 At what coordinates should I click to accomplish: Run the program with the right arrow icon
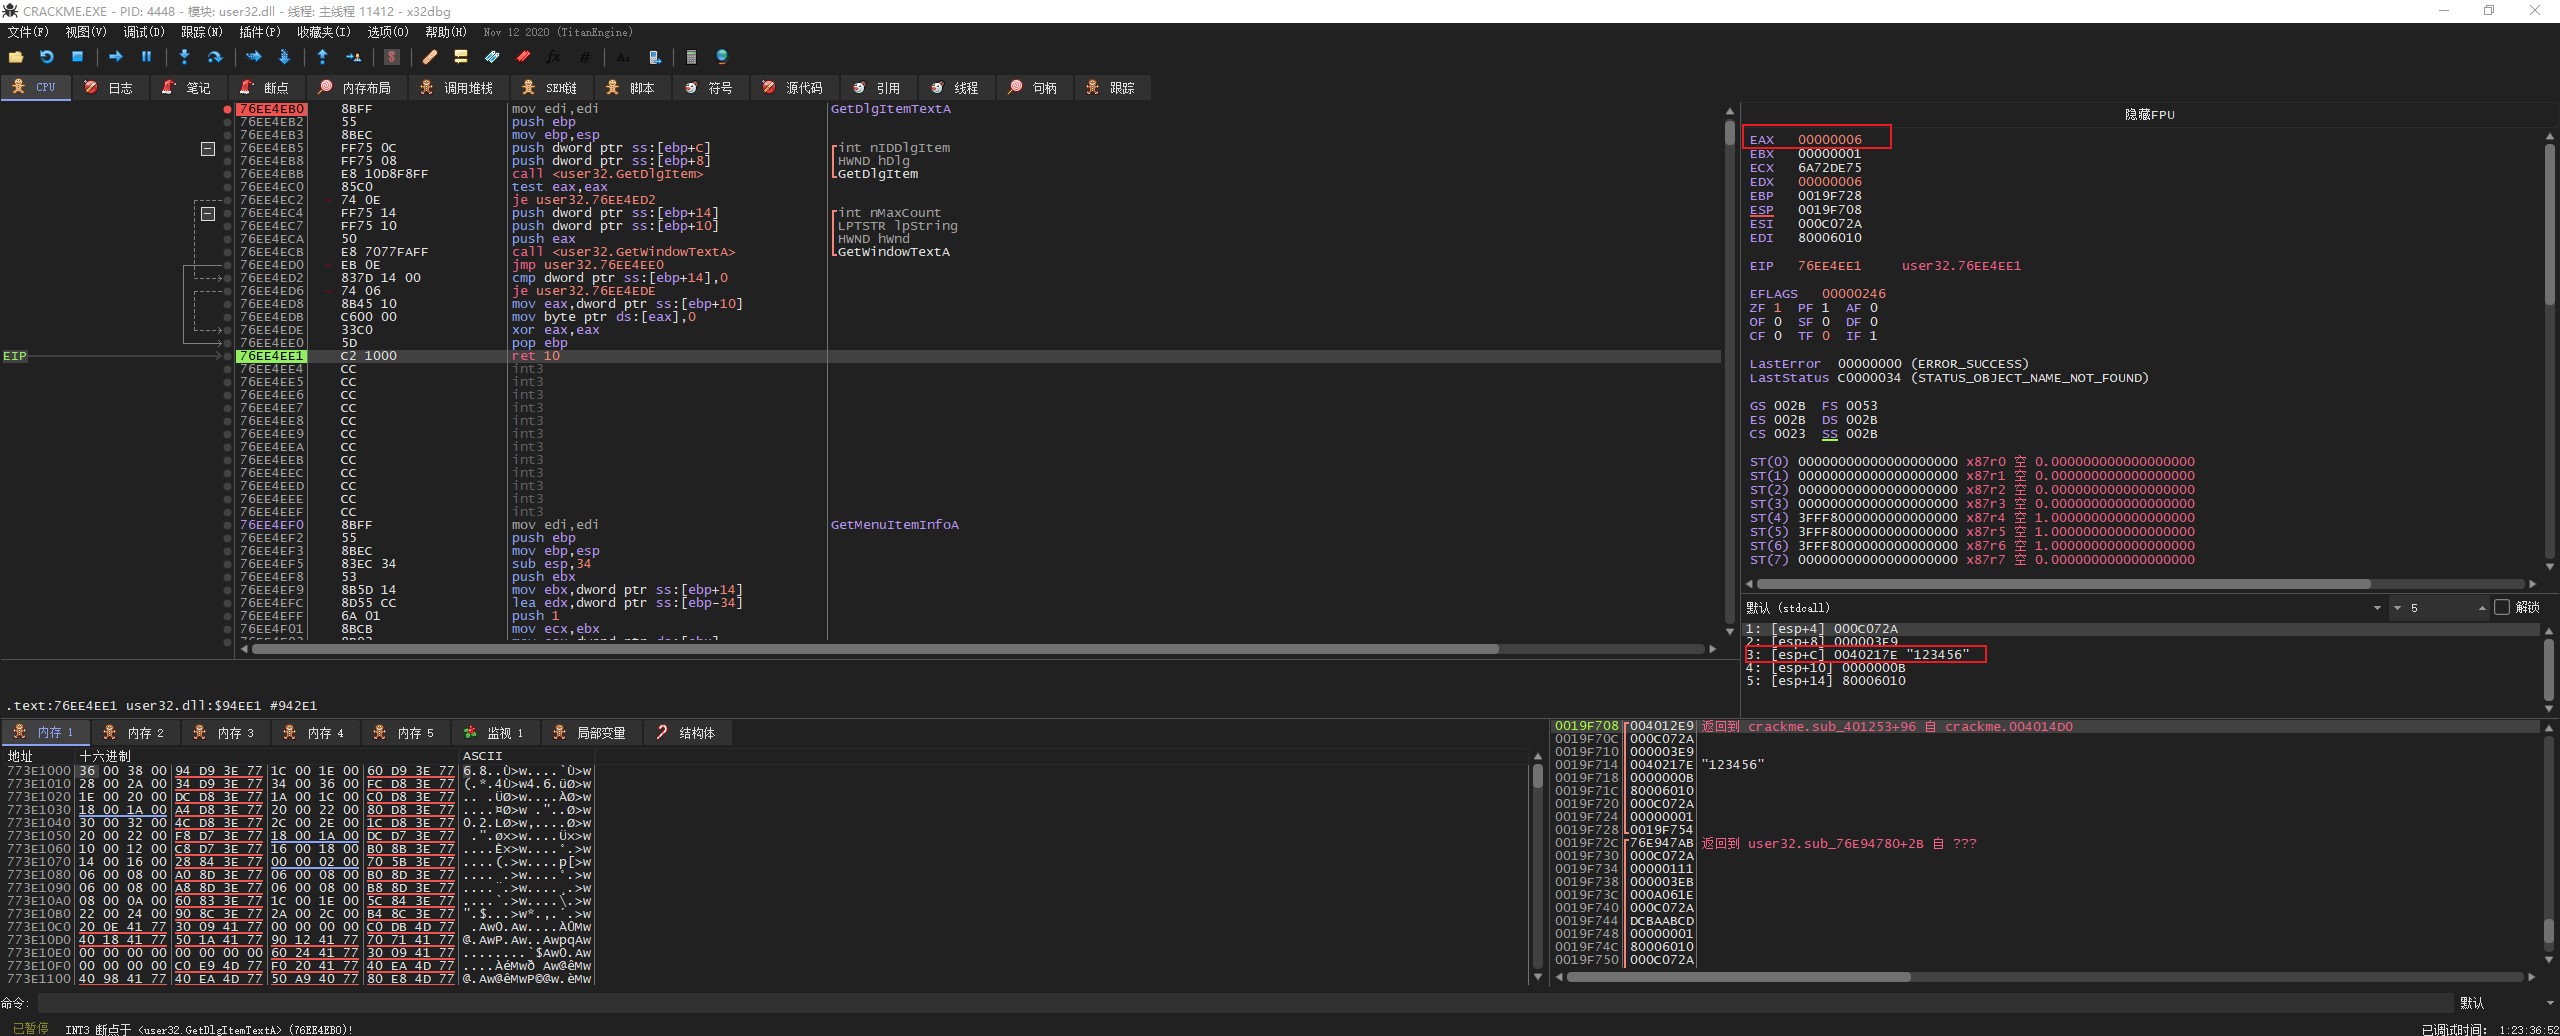pos(115,57)
